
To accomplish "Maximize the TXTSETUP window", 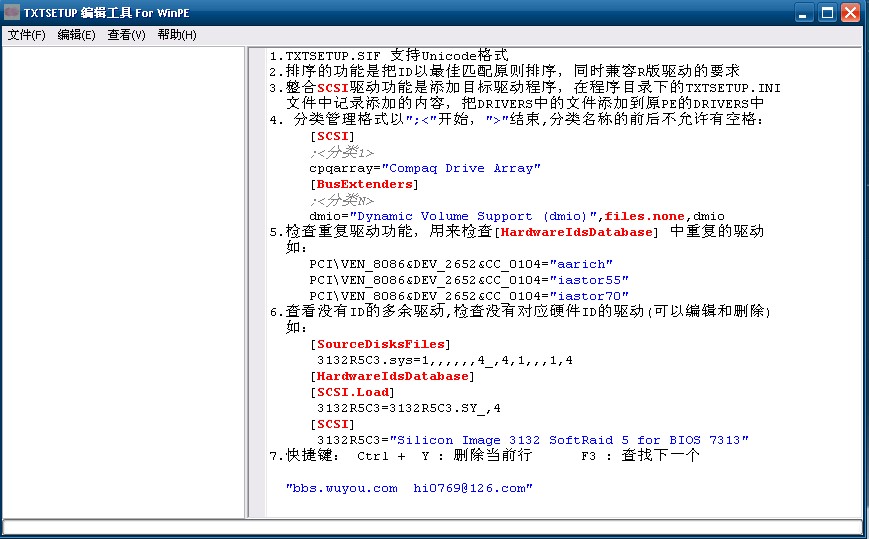I will pos(827,13).
